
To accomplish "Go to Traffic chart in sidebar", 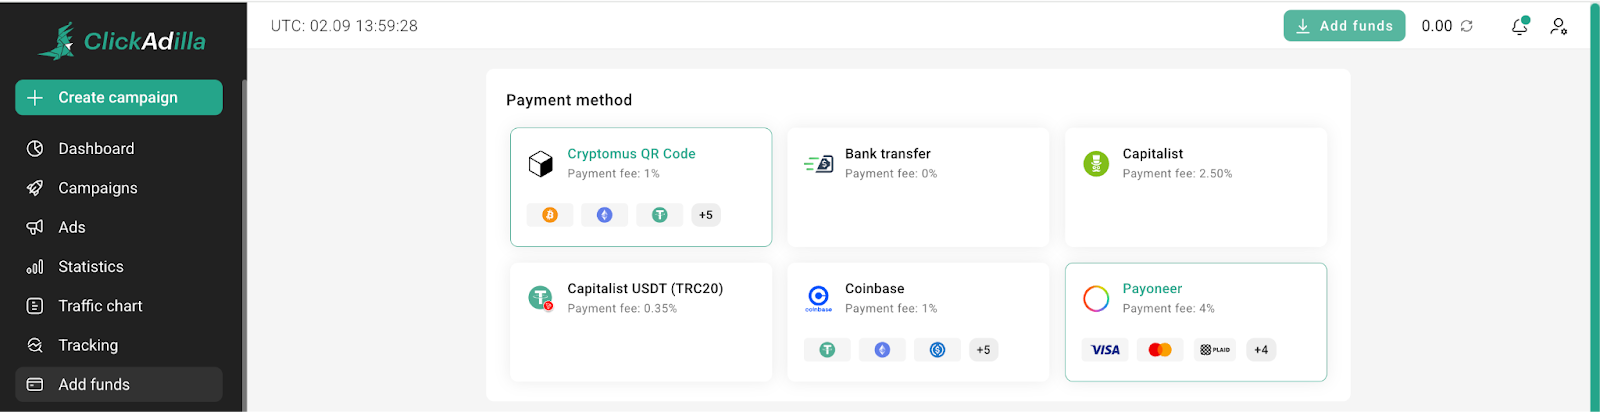I will tap(100, 306).
